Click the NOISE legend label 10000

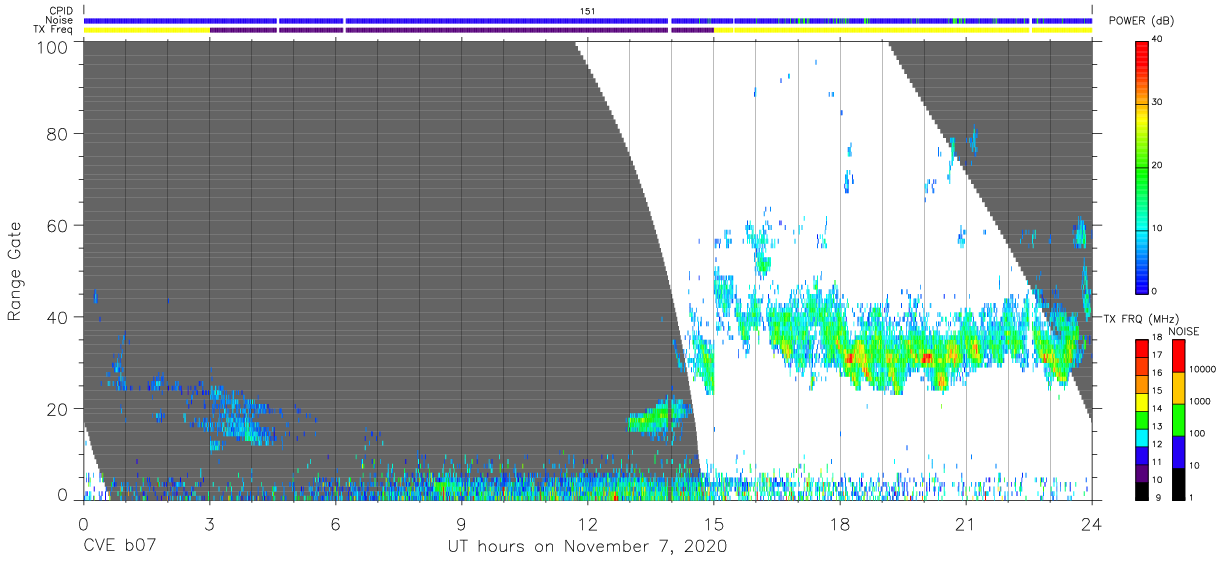(x=1203, y=370)
